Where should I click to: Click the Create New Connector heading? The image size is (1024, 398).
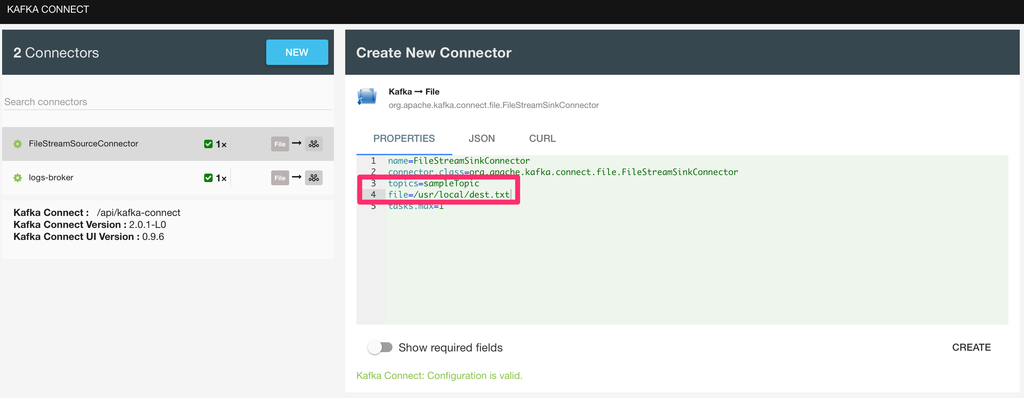[x=434, y=53]
